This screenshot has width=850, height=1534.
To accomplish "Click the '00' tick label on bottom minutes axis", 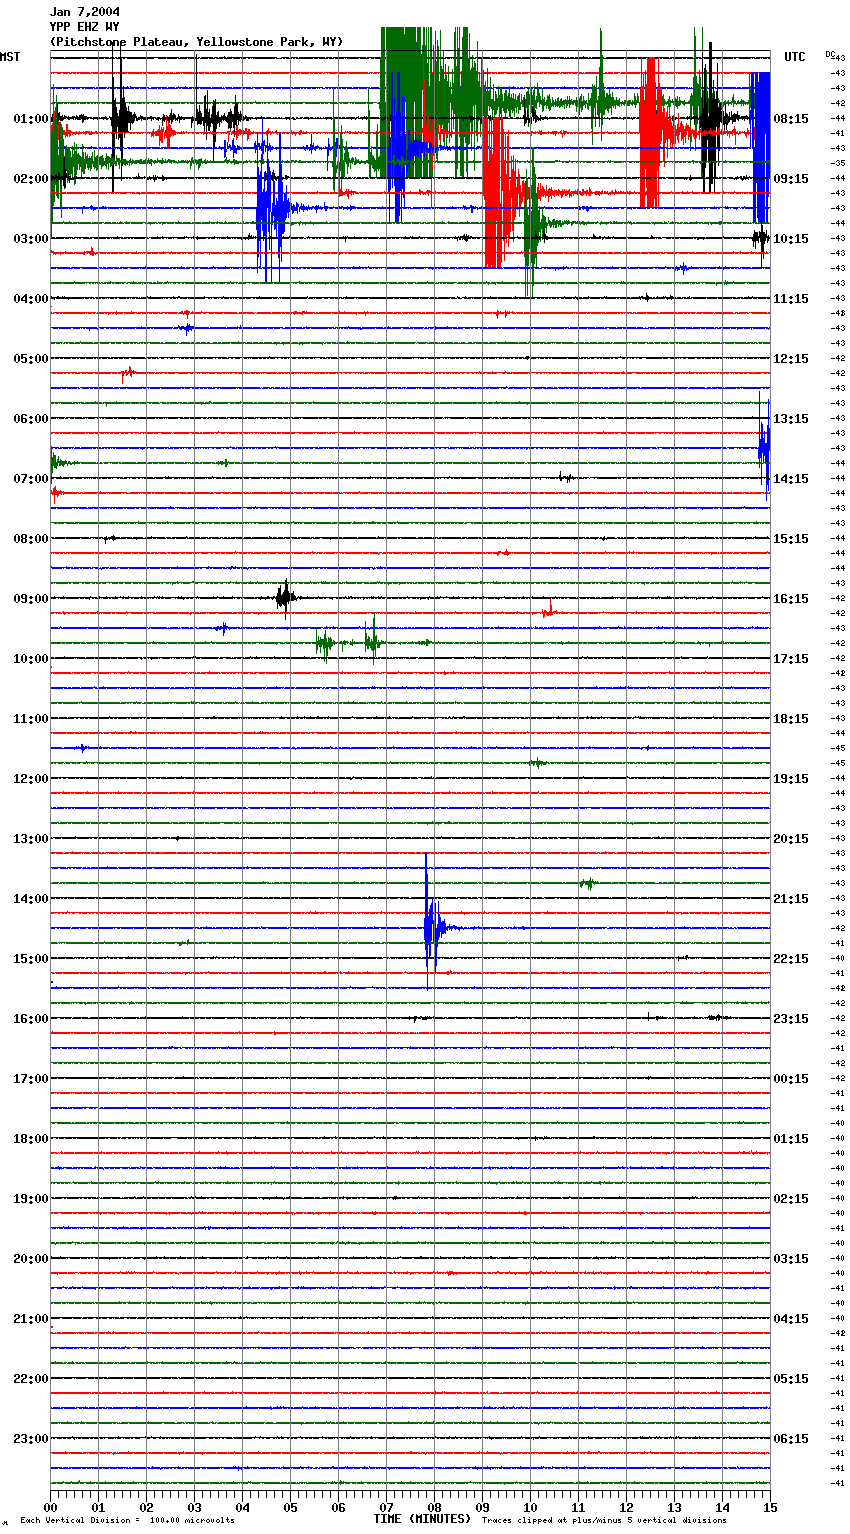I will [x=50, y=1507].
